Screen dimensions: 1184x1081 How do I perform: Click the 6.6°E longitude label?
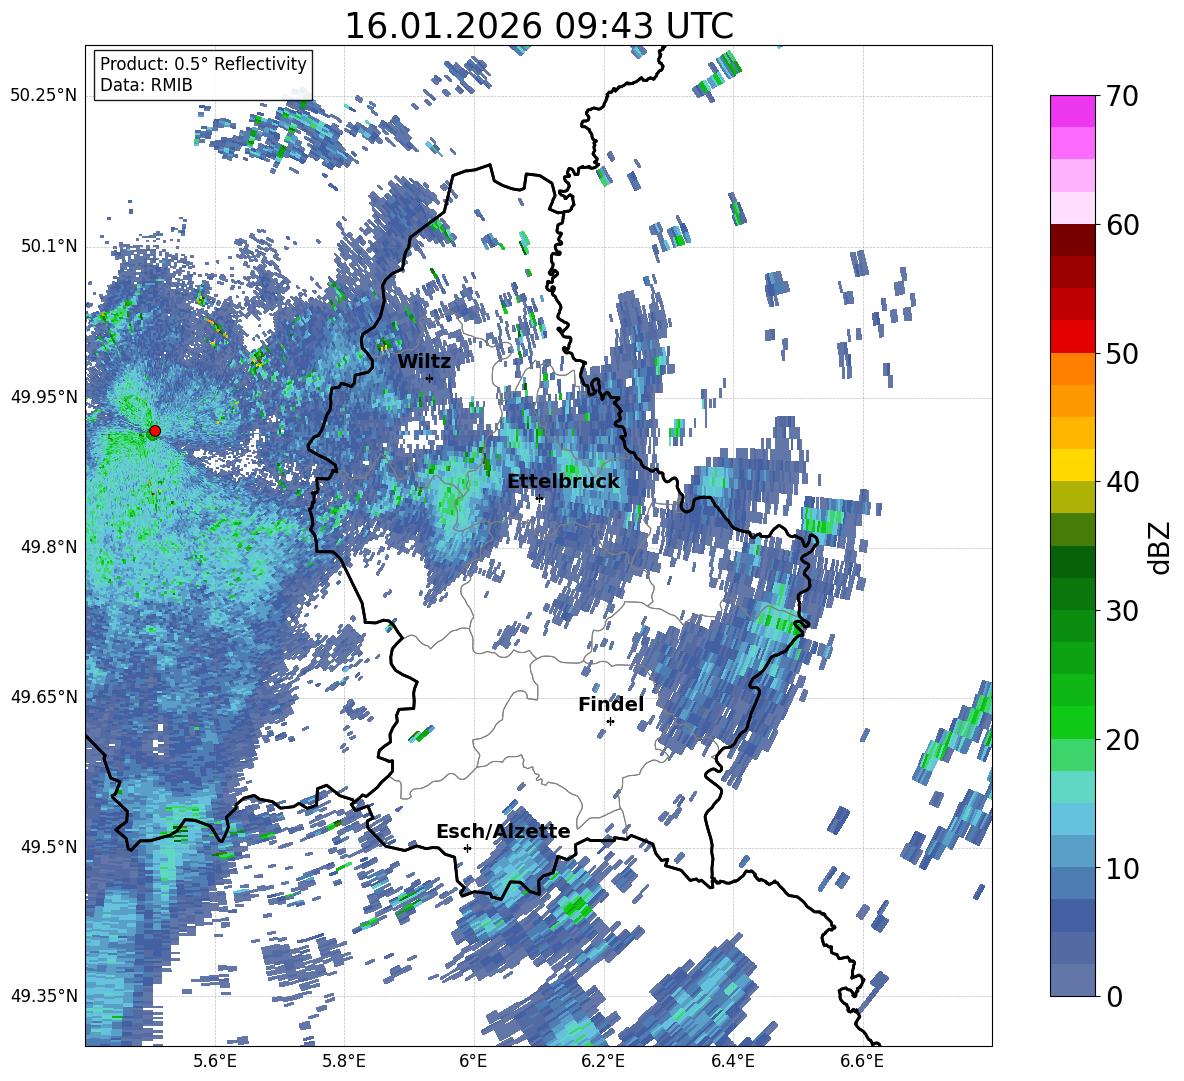(x=862, y=1061)
